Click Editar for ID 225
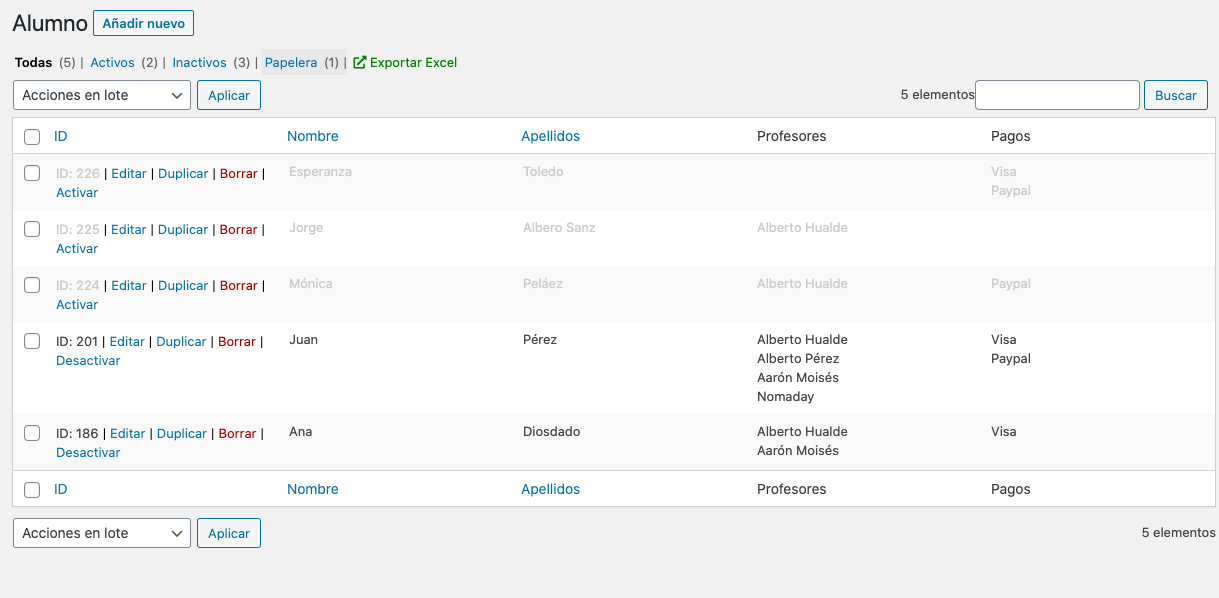 click(129, 229)
